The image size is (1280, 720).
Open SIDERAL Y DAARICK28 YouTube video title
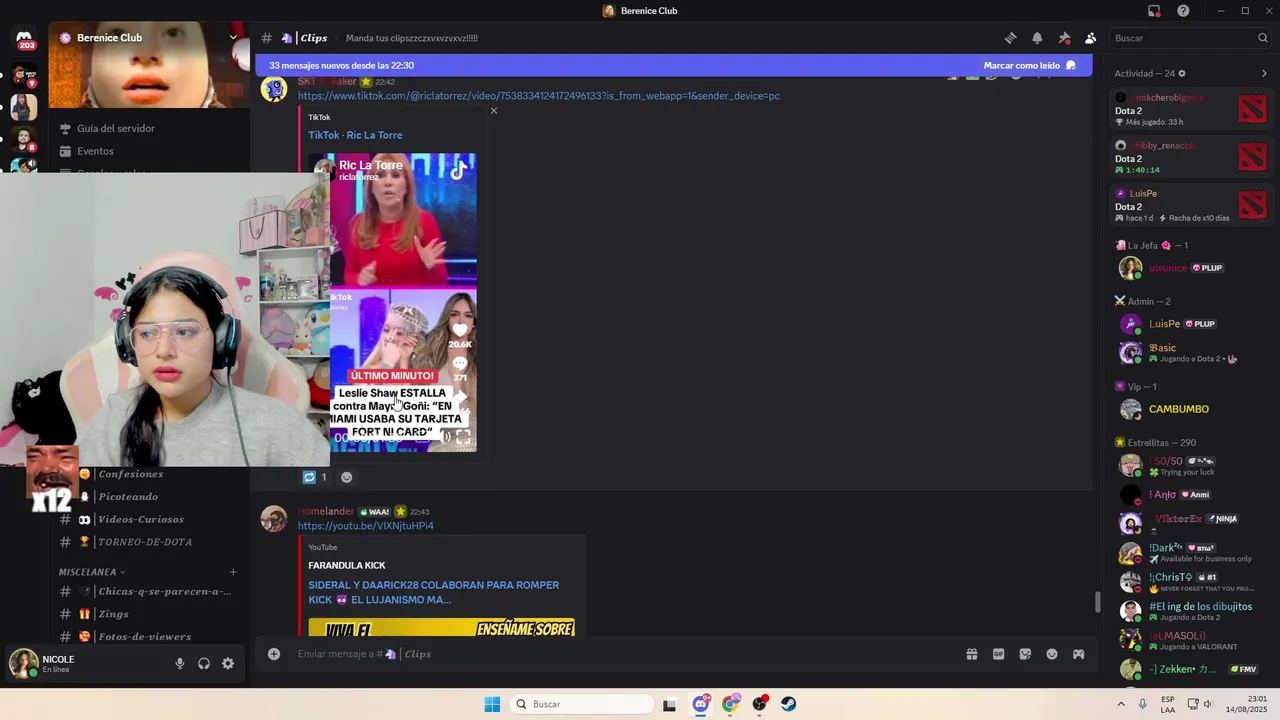[433, 592]
